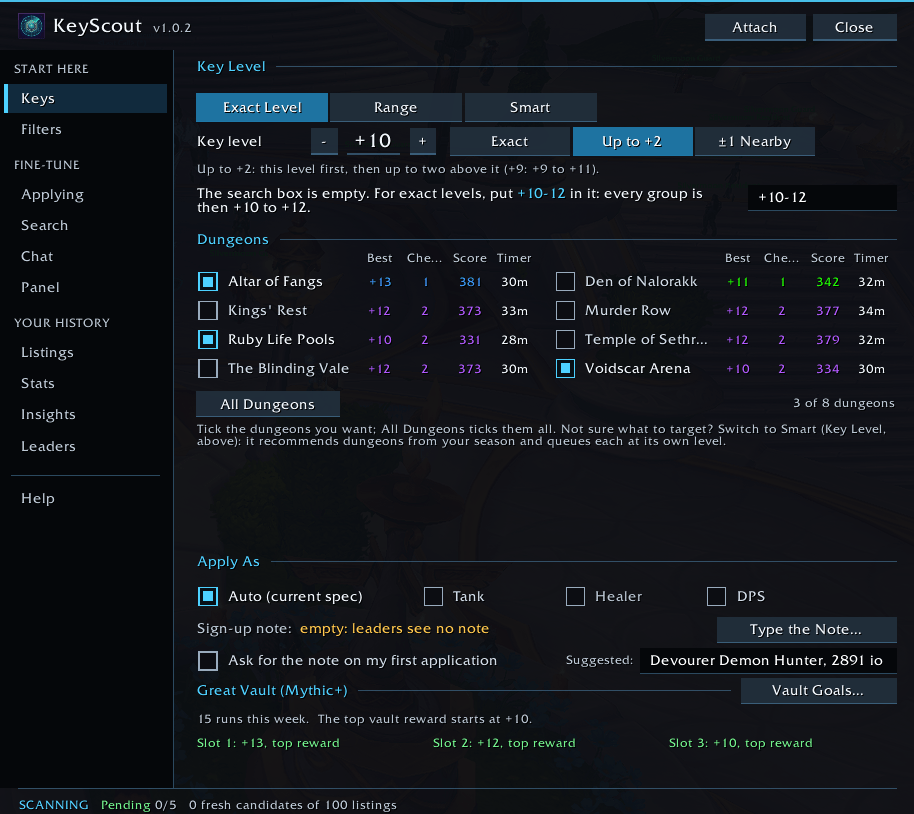
Task: Switch to Range mode tab
Action: coord(396,107)
